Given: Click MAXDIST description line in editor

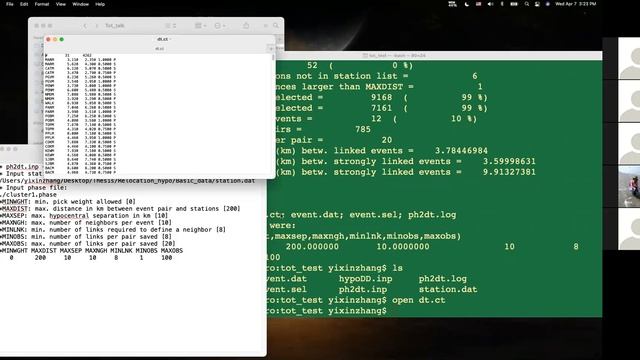Looking at the screenshot, I should [120, 209].
